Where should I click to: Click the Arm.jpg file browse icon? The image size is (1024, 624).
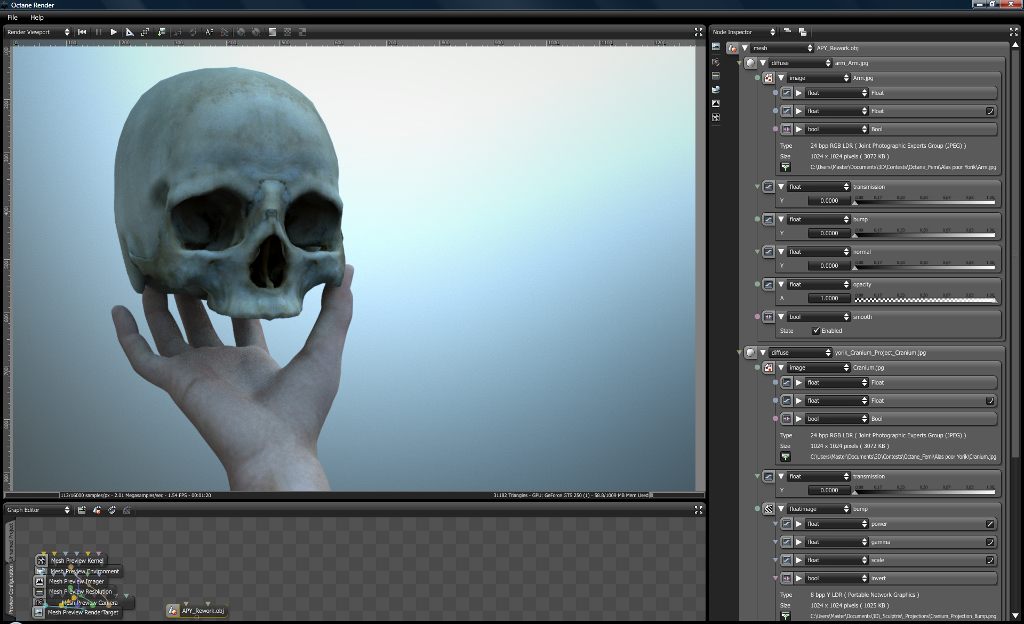pyautogui.click(x=785, y=167)
